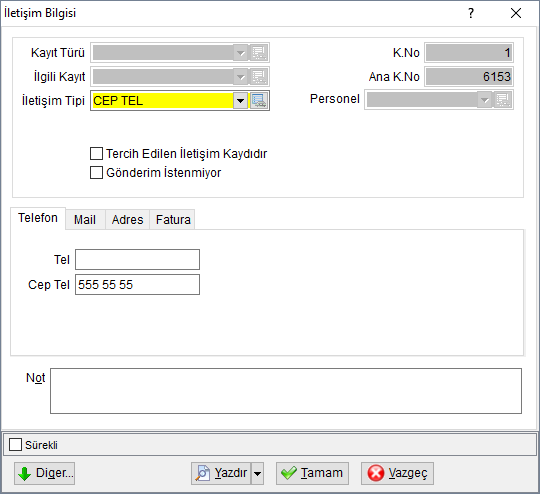Expand the İletişim Tipi dropdown arrow
Viewport: 540px width, 494px height.
click(x=240, y=101)
